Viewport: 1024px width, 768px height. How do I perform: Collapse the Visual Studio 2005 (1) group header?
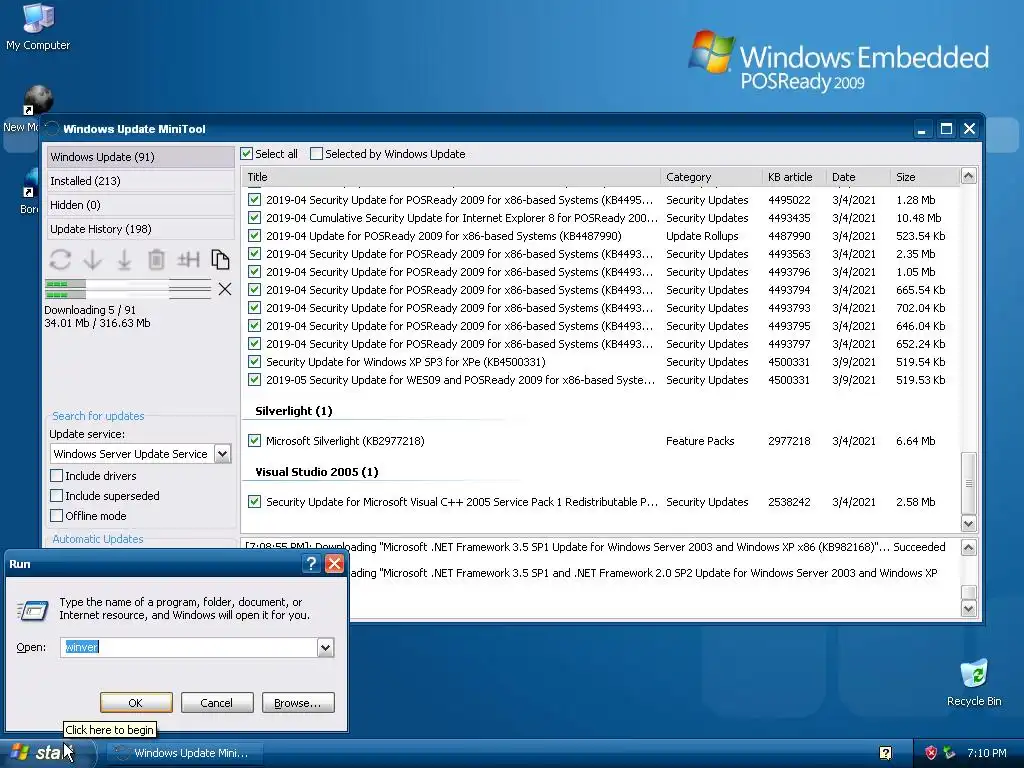(x=317, y=472)
